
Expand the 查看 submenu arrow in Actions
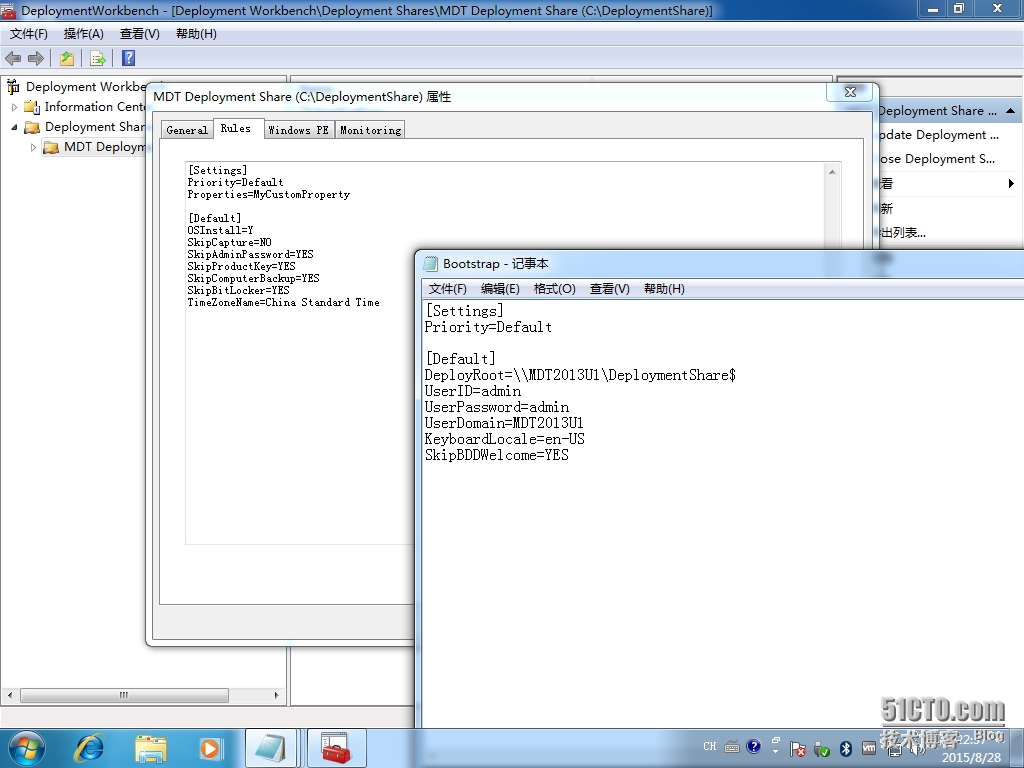coord(1012,184)
